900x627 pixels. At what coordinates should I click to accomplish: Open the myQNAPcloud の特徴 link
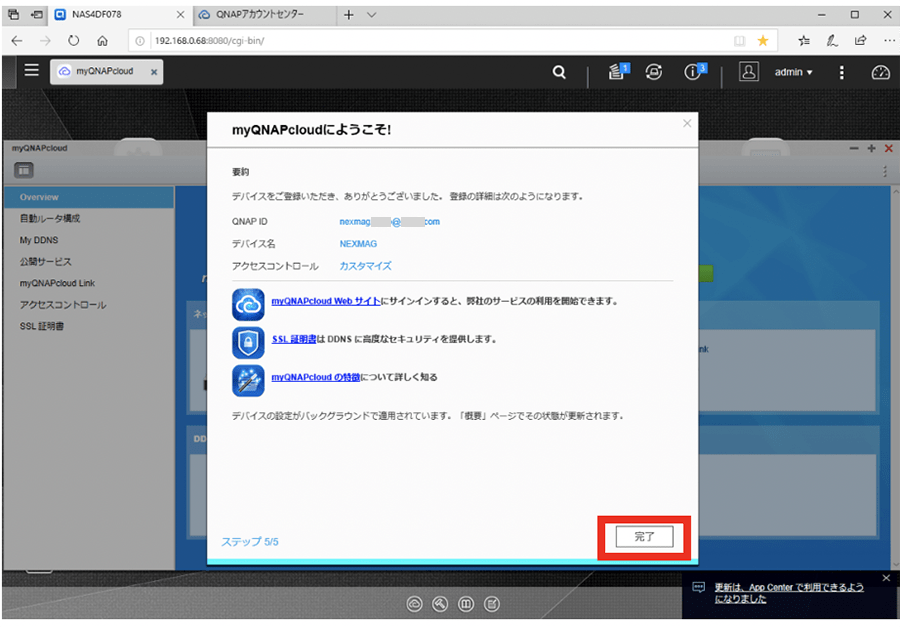[x=316, y=377]
